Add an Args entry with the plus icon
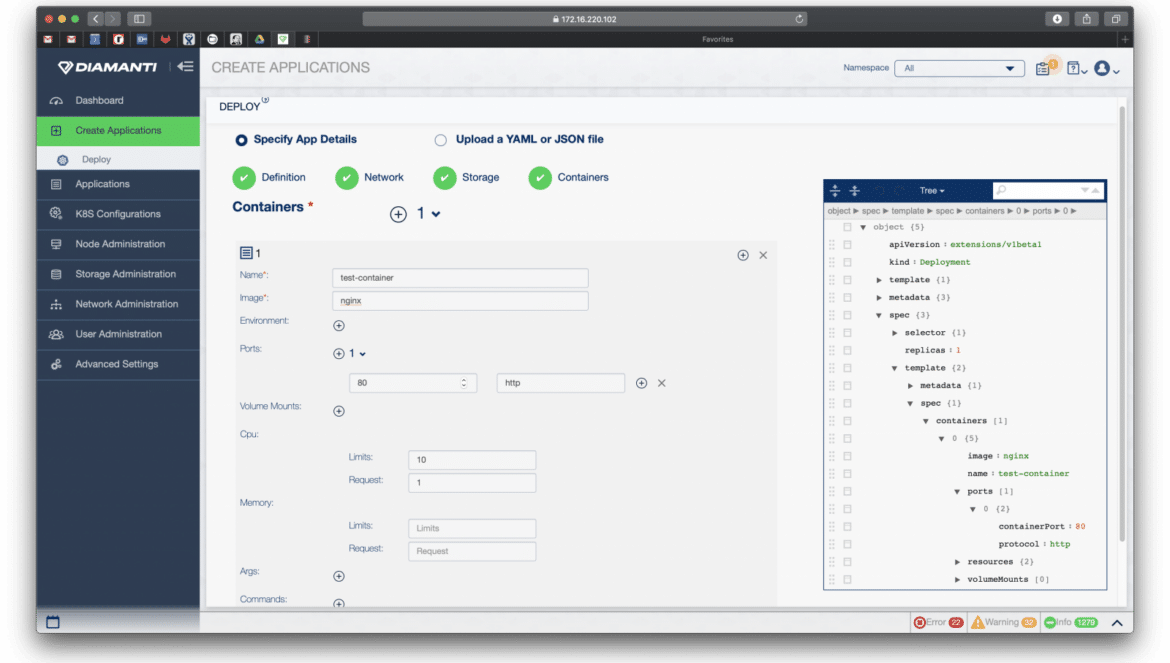Image resolution: width=1170 pixels, height=663 pixels. (339, 576)
